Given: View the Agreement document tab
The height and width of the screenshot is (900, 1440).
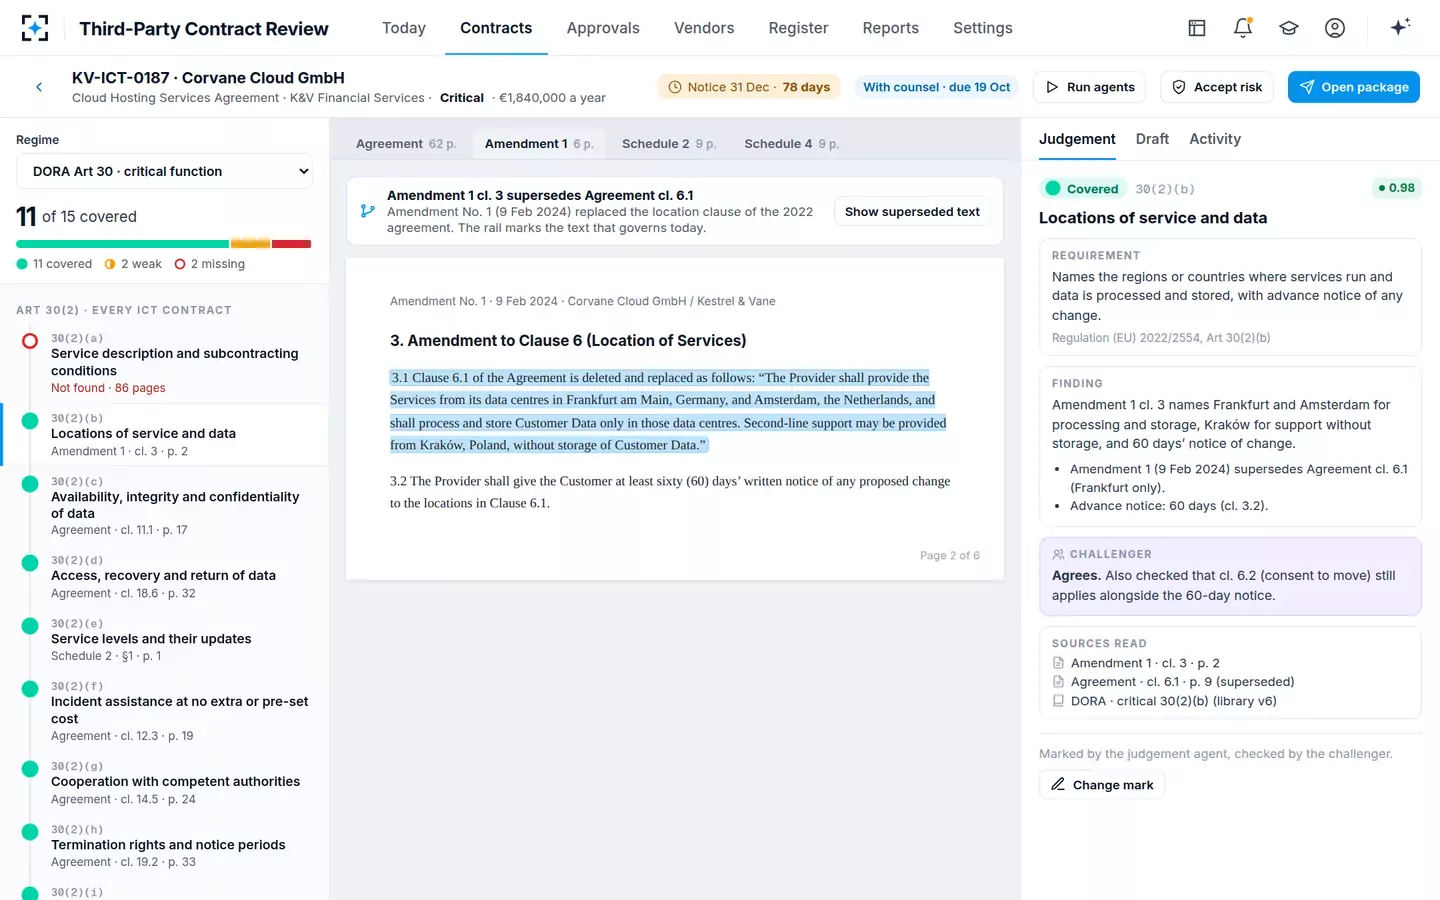Looking at the screenshot, I should (406, 144).
